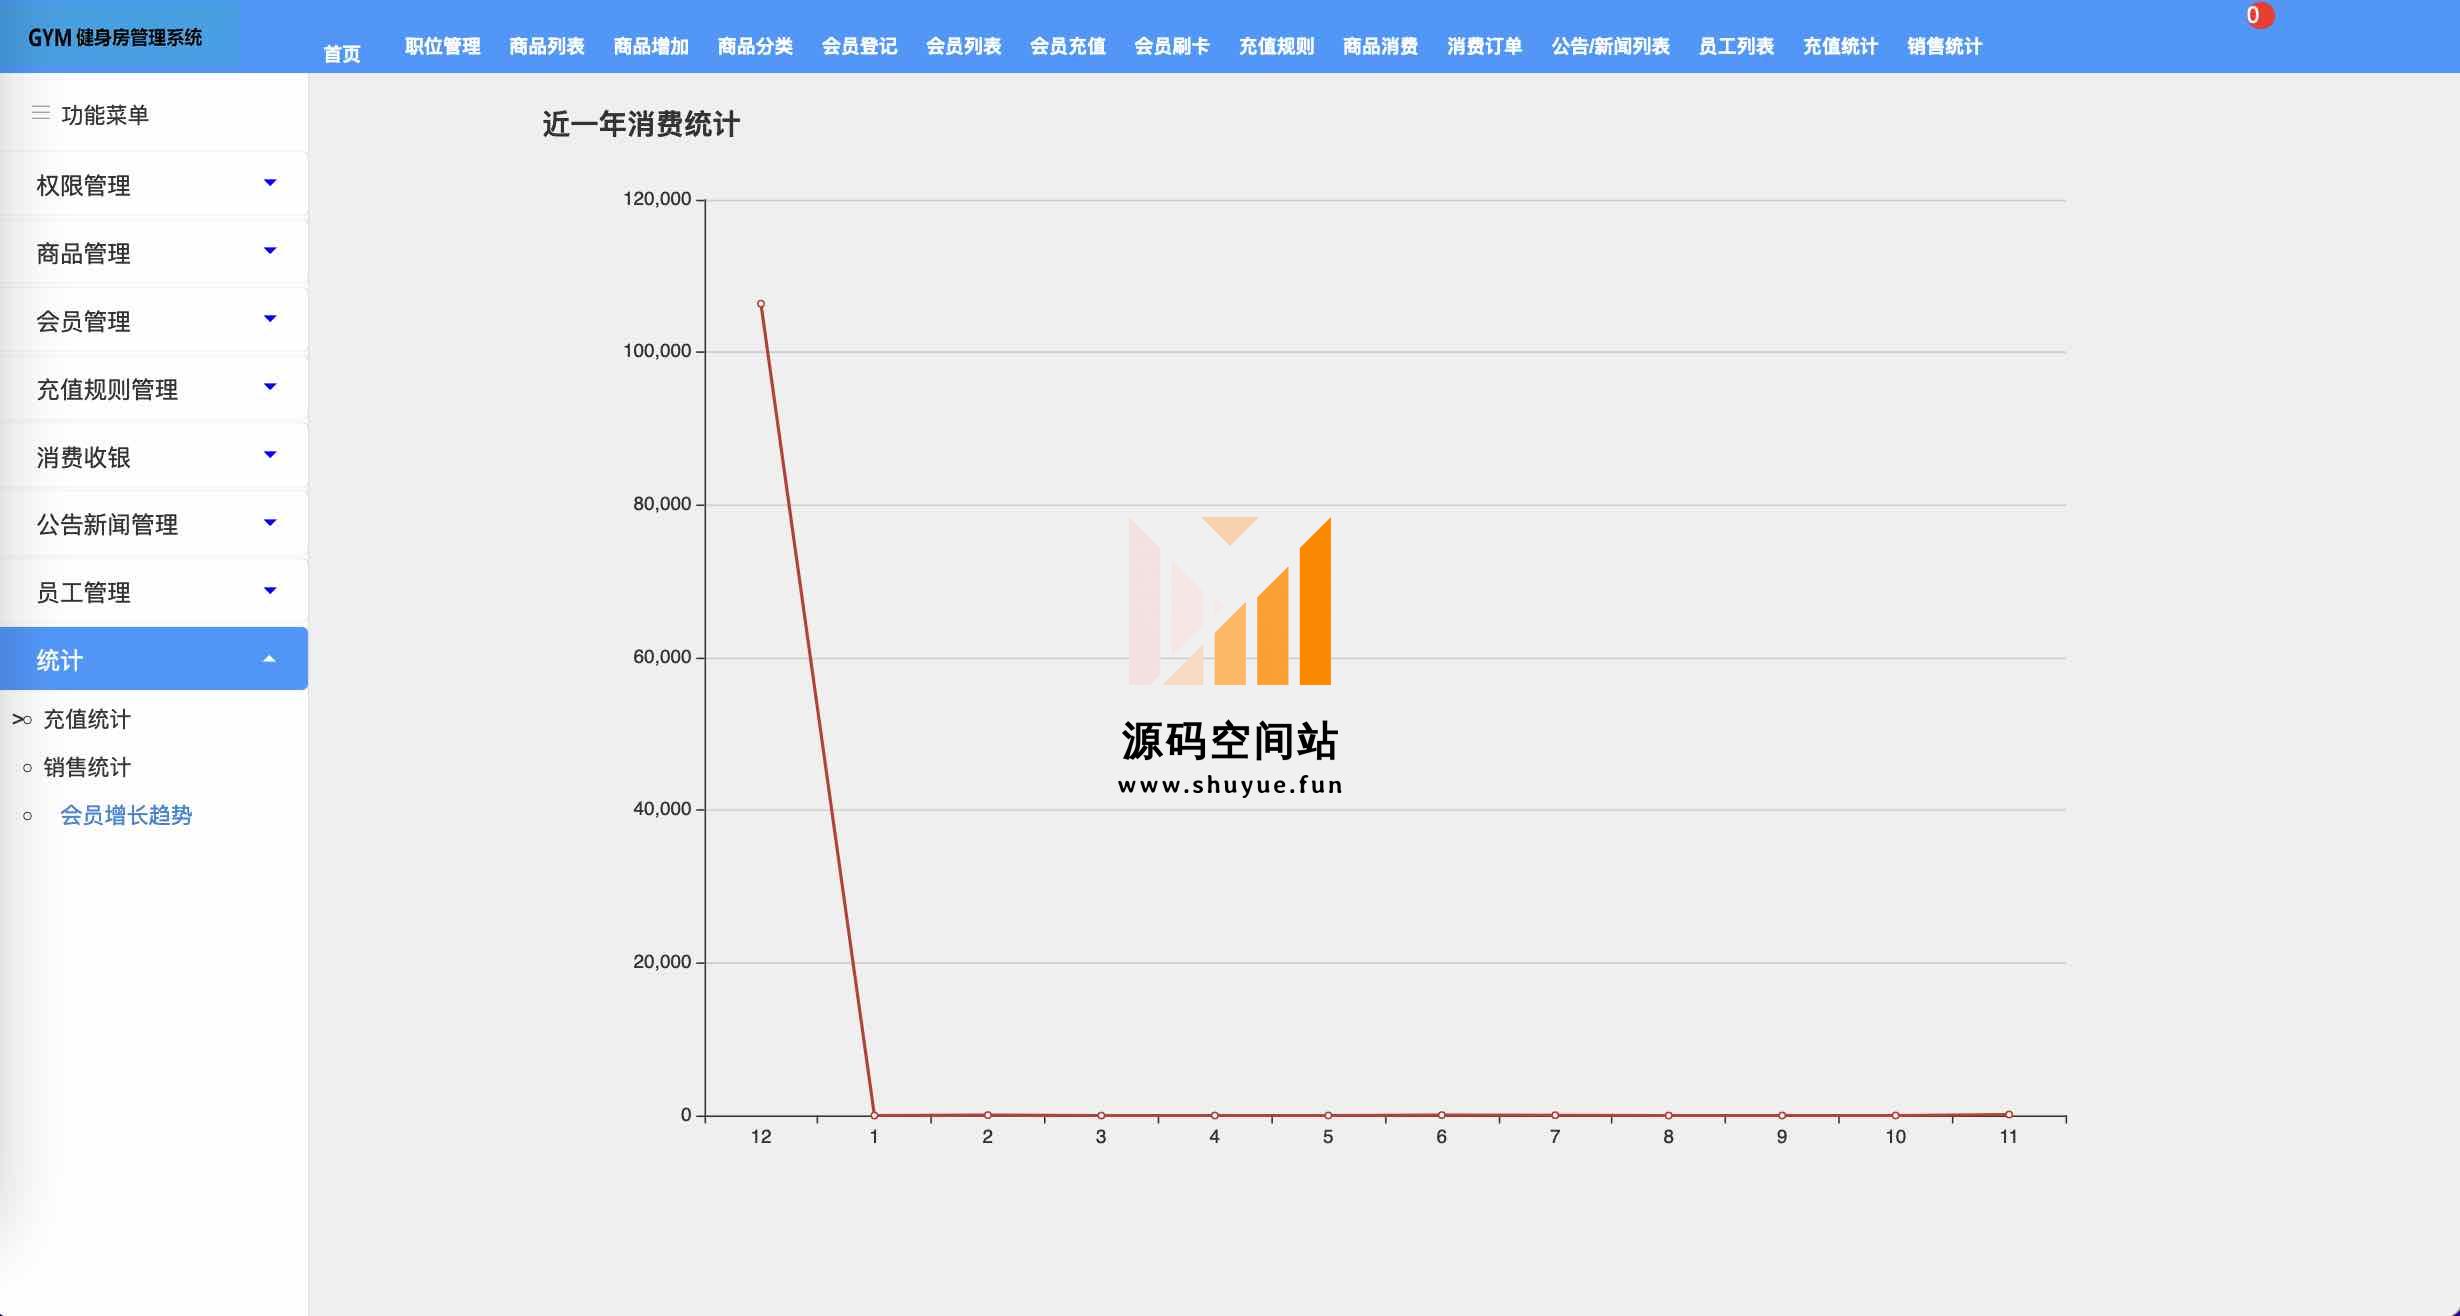Screen dimensions: 2460x1316
Task: Open 商品消费 in the top navigation
Action: click(x=1381, y=46)
